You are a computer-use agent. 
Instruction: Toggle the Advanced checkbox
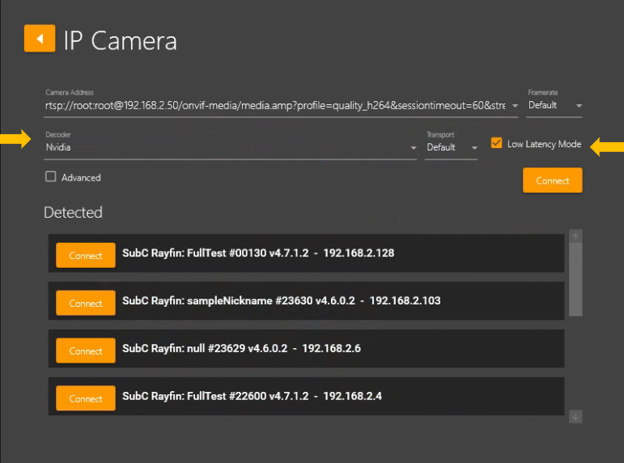[51, 177]
